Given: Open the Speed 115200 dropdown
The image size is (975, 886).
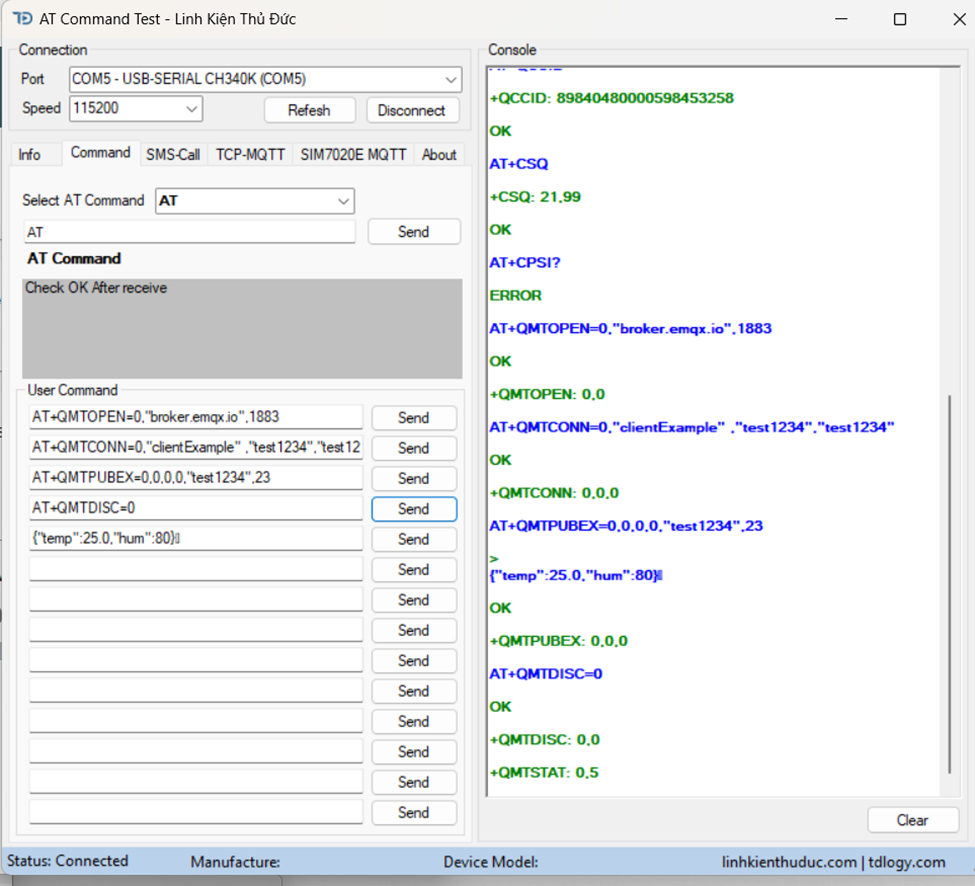Looking at the screenshot, I should 191,109.
